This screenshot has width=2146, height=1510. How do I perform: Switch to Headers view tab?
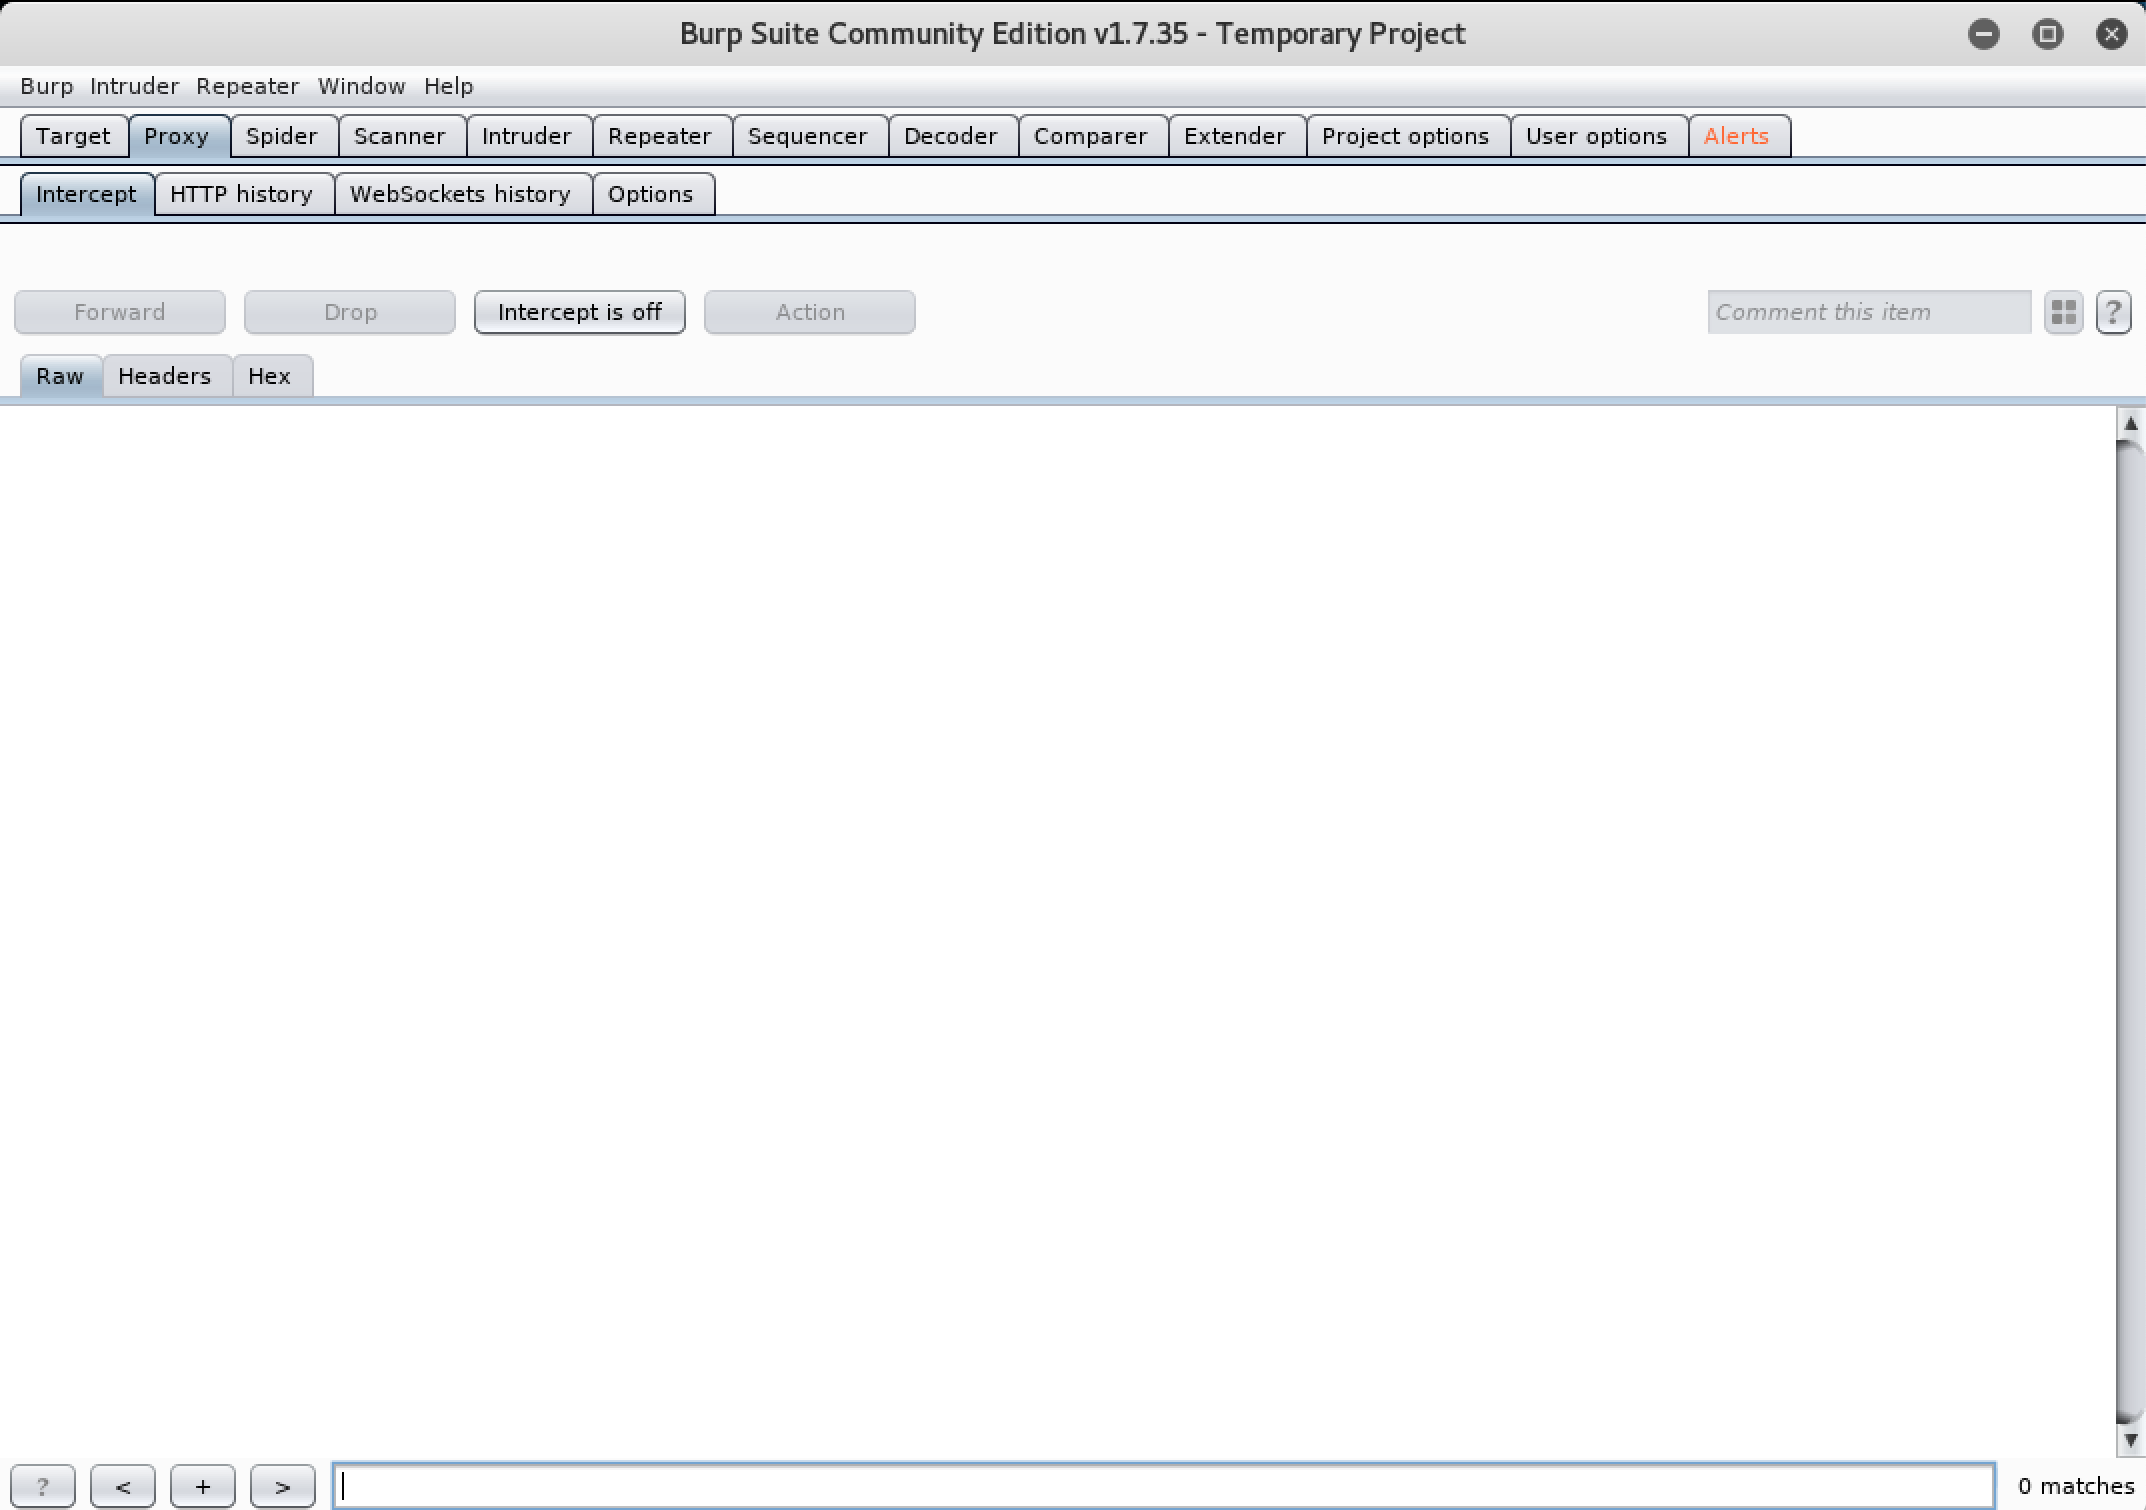tap(163, 374)
